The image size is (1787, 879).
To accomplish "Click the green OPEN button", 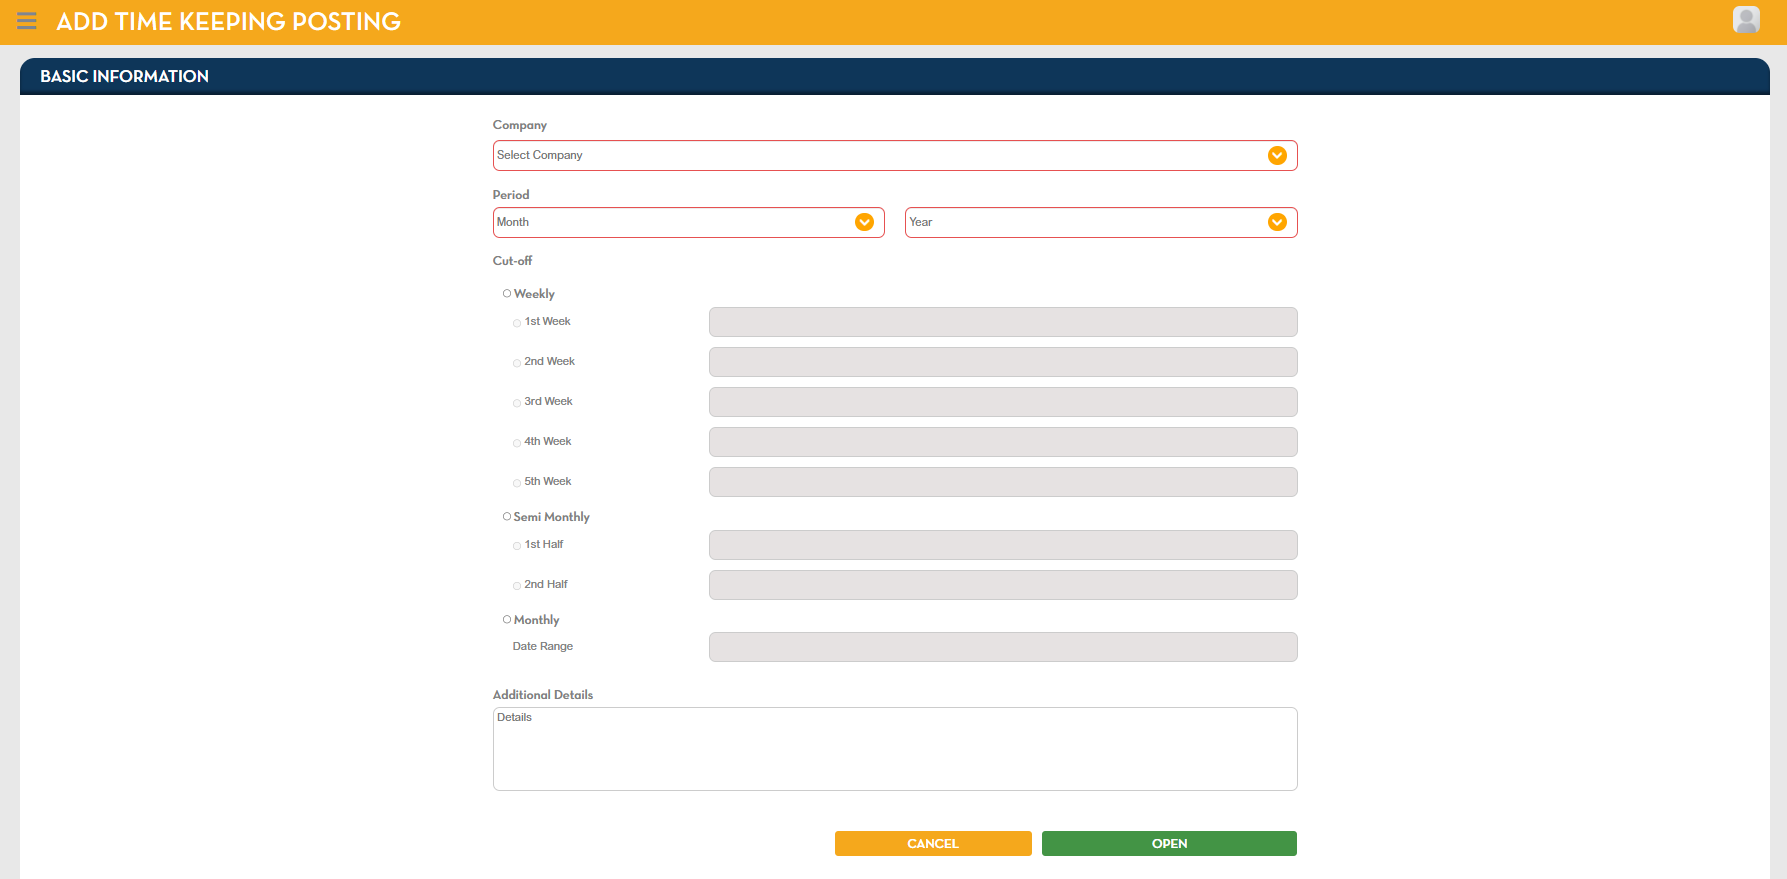I will [1169, 844].
